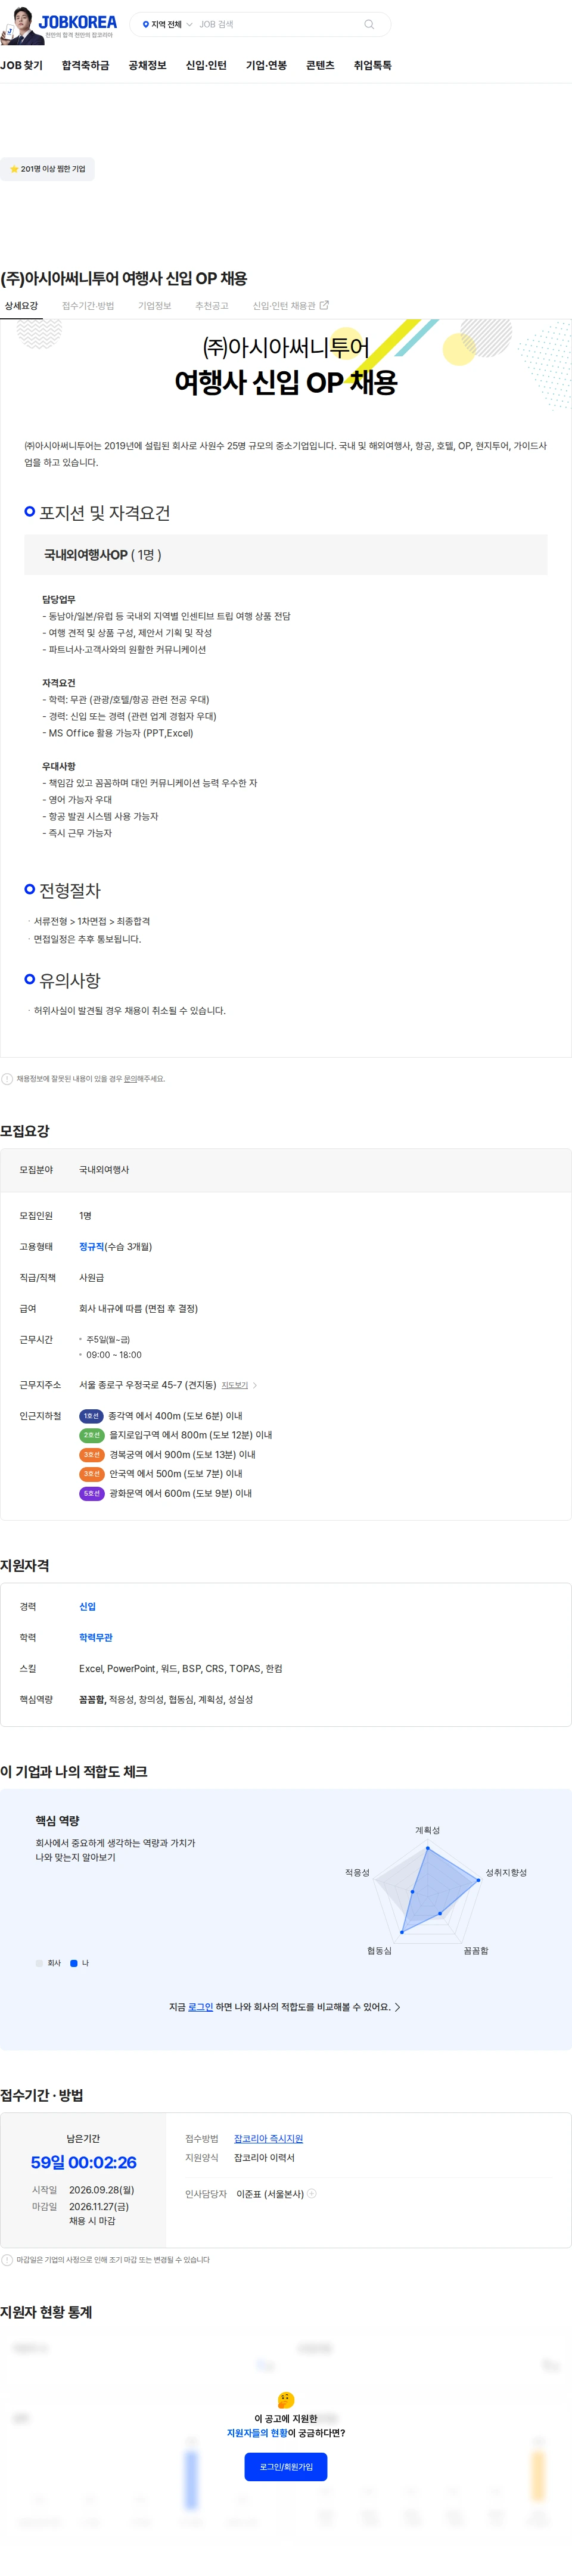The width and height of the screenshot is (572, 2576).
Task: Click the 지원자들의 현황 highlighted text
Action: click(x=257, y=2433)
